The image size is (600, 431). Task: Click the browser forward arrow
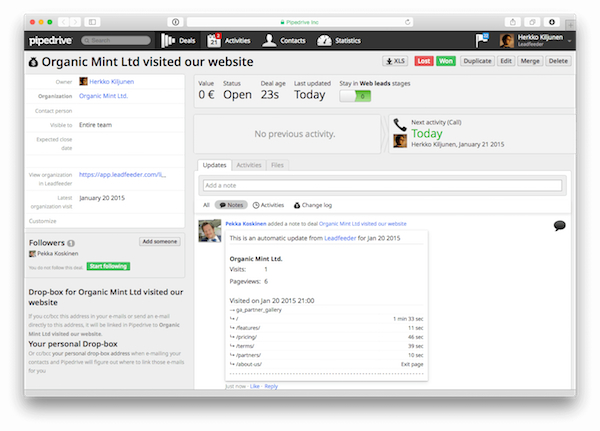[x=76, y=22]
